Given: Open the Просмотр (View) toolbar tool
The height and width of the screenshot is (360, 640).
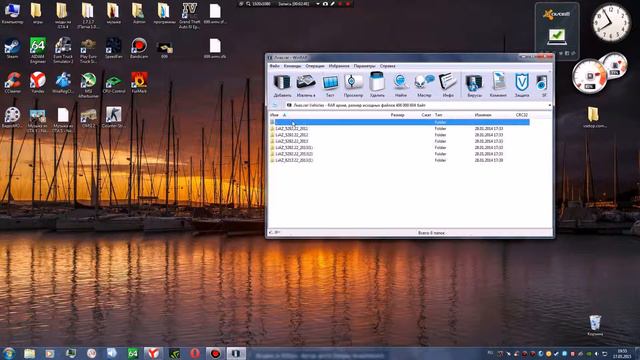Looking at the screenshot, I should [353, 85].
